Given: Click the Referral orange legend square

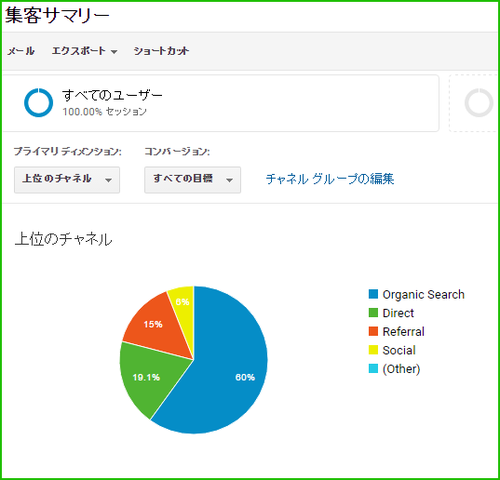Looking at the screenshot, I should [x=373, y=331].
